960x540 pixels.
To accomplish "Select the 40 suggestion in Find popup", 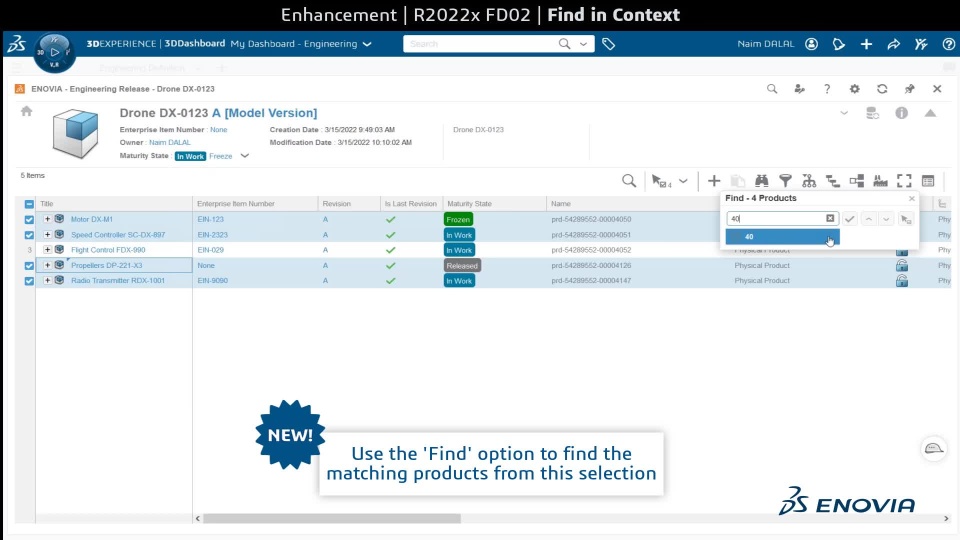I will [782, 237].
